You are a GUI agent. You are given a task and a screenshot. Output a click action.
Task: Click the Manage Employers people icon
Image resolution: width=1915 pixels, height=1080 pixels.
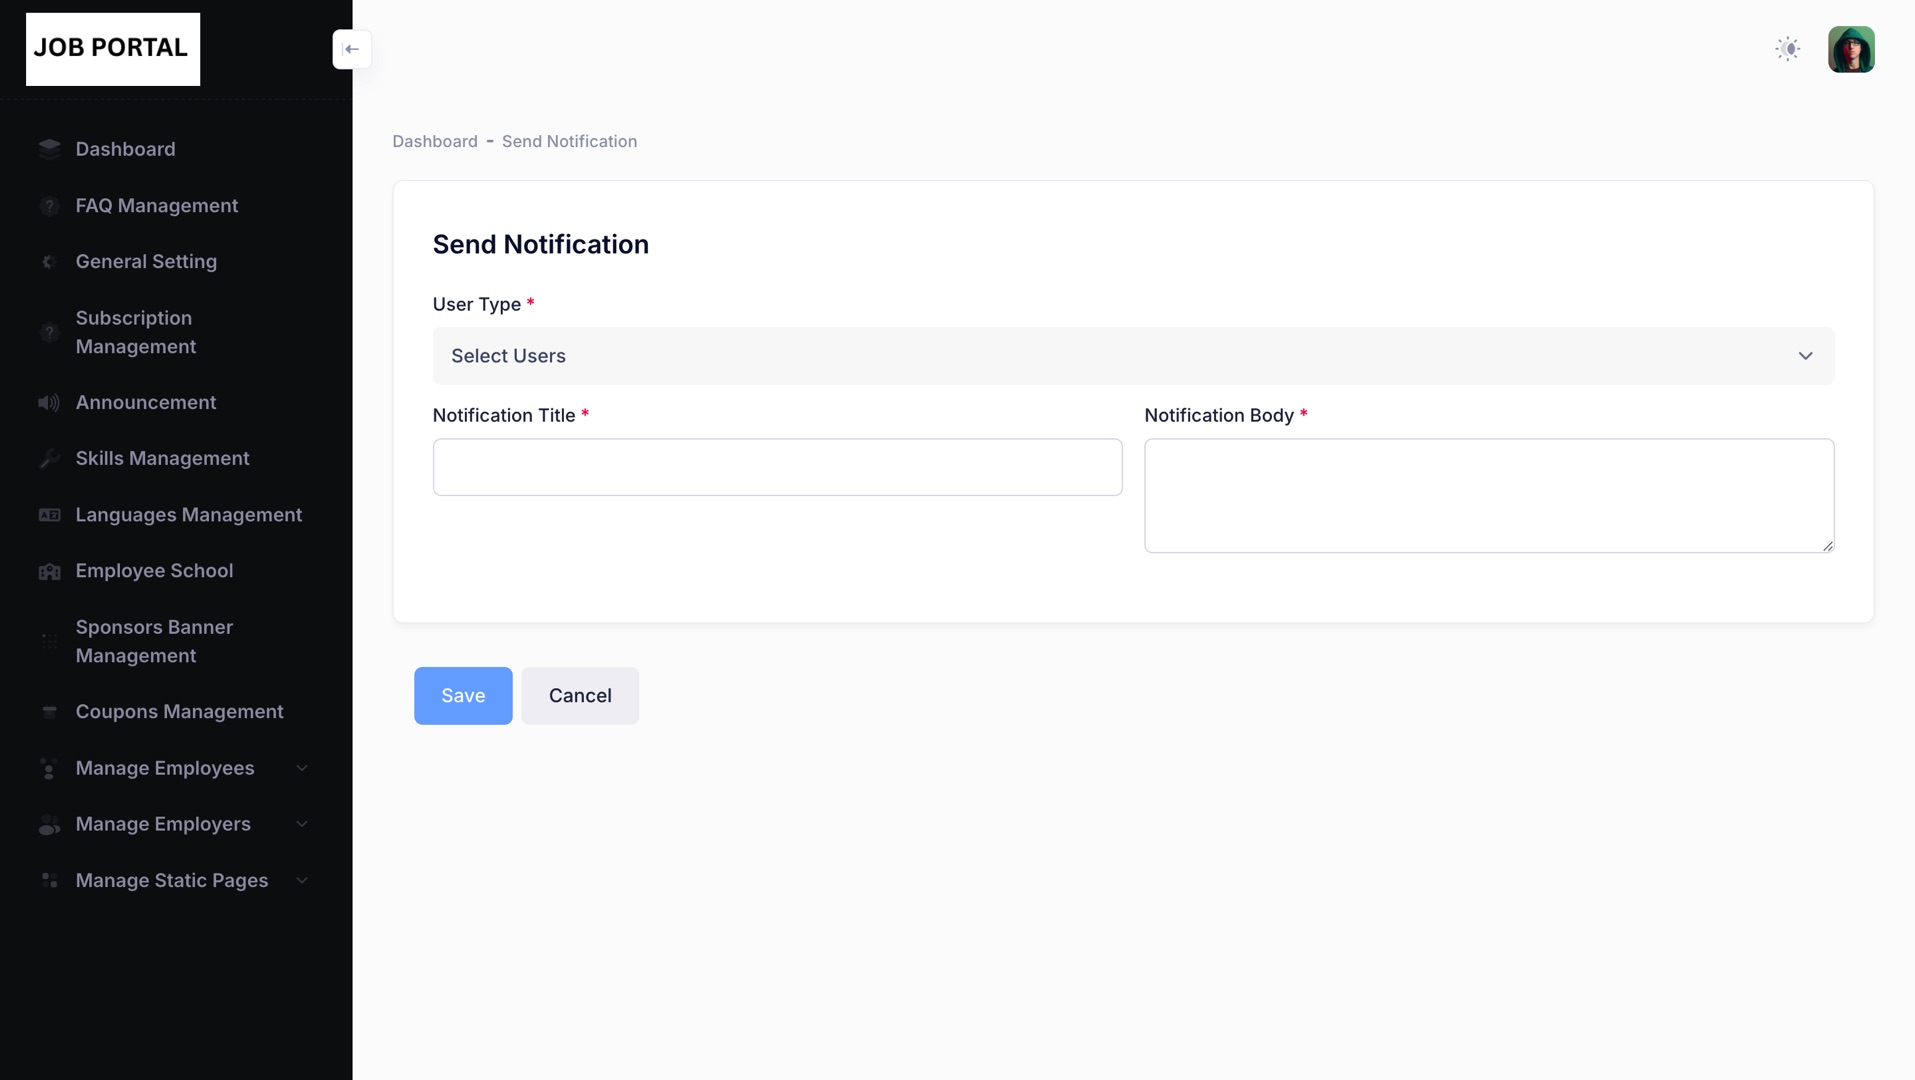tap(49, 825)
